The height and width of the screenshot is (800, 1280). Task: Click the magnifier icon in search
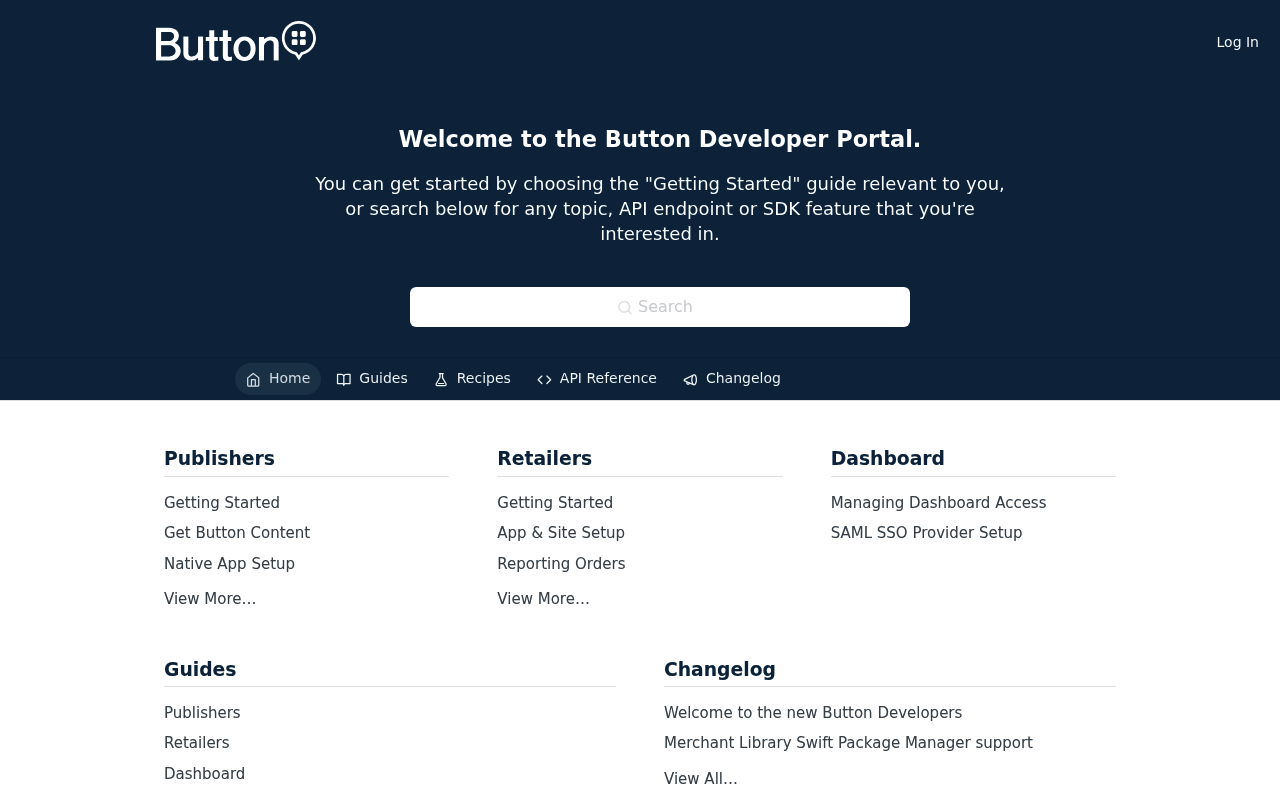pyautogui.click(x=625, y=308)
